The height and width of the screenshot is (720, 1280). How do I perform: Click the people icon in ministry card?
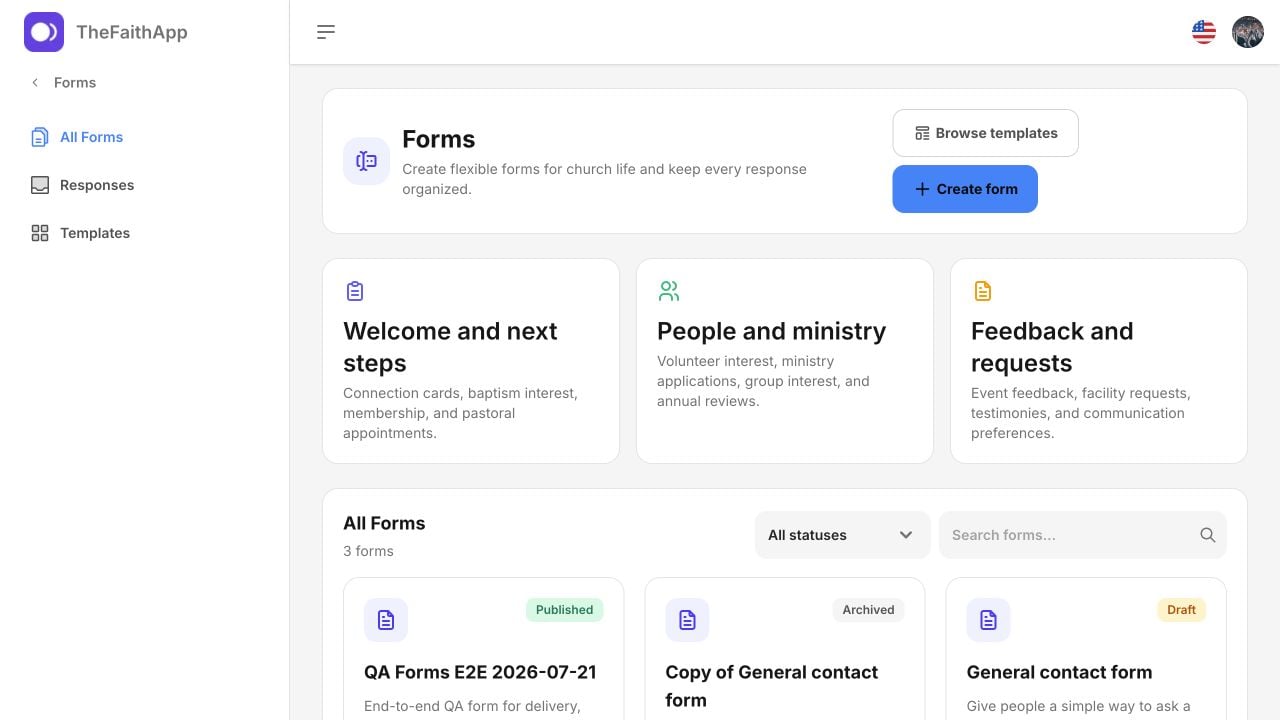click(x=669, y=291)
